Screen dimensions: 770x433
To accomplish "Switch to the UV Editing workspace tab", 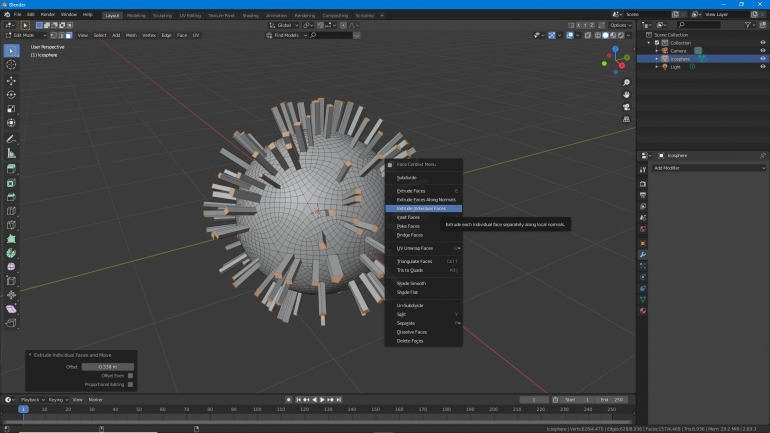I will click(190, 15).
